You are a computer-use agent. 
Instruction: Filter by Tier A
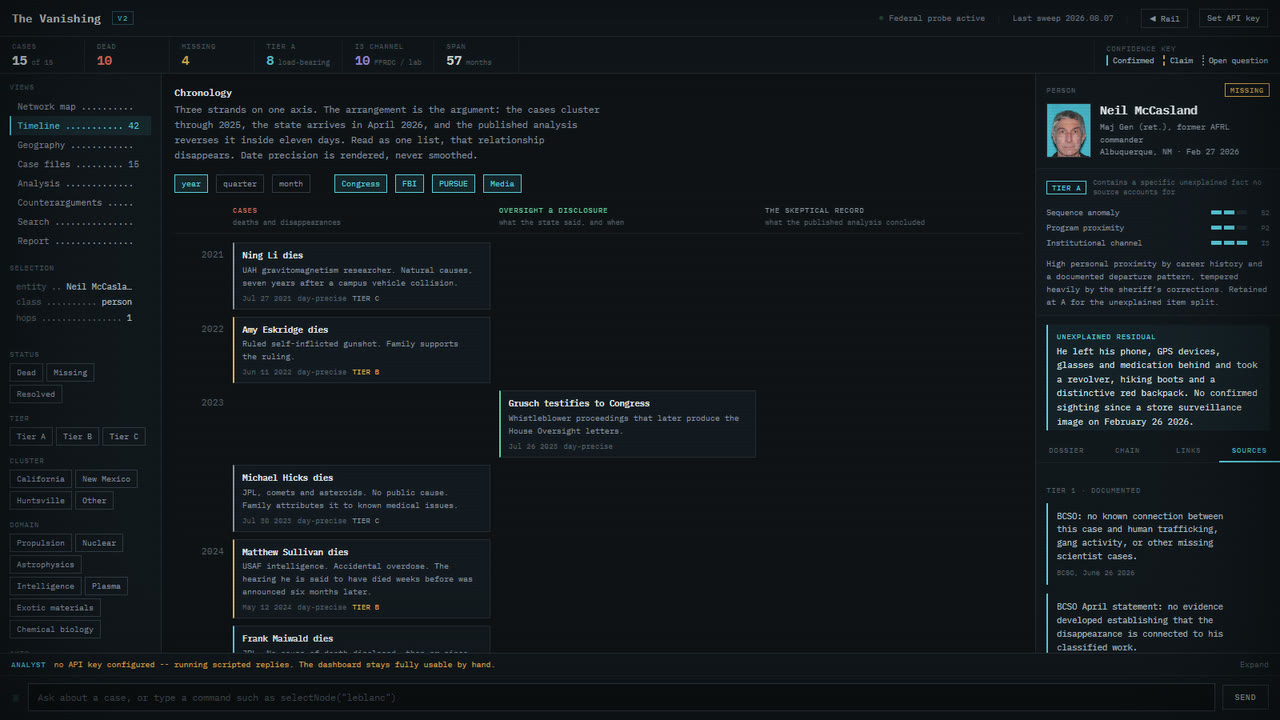coord(32,437)
